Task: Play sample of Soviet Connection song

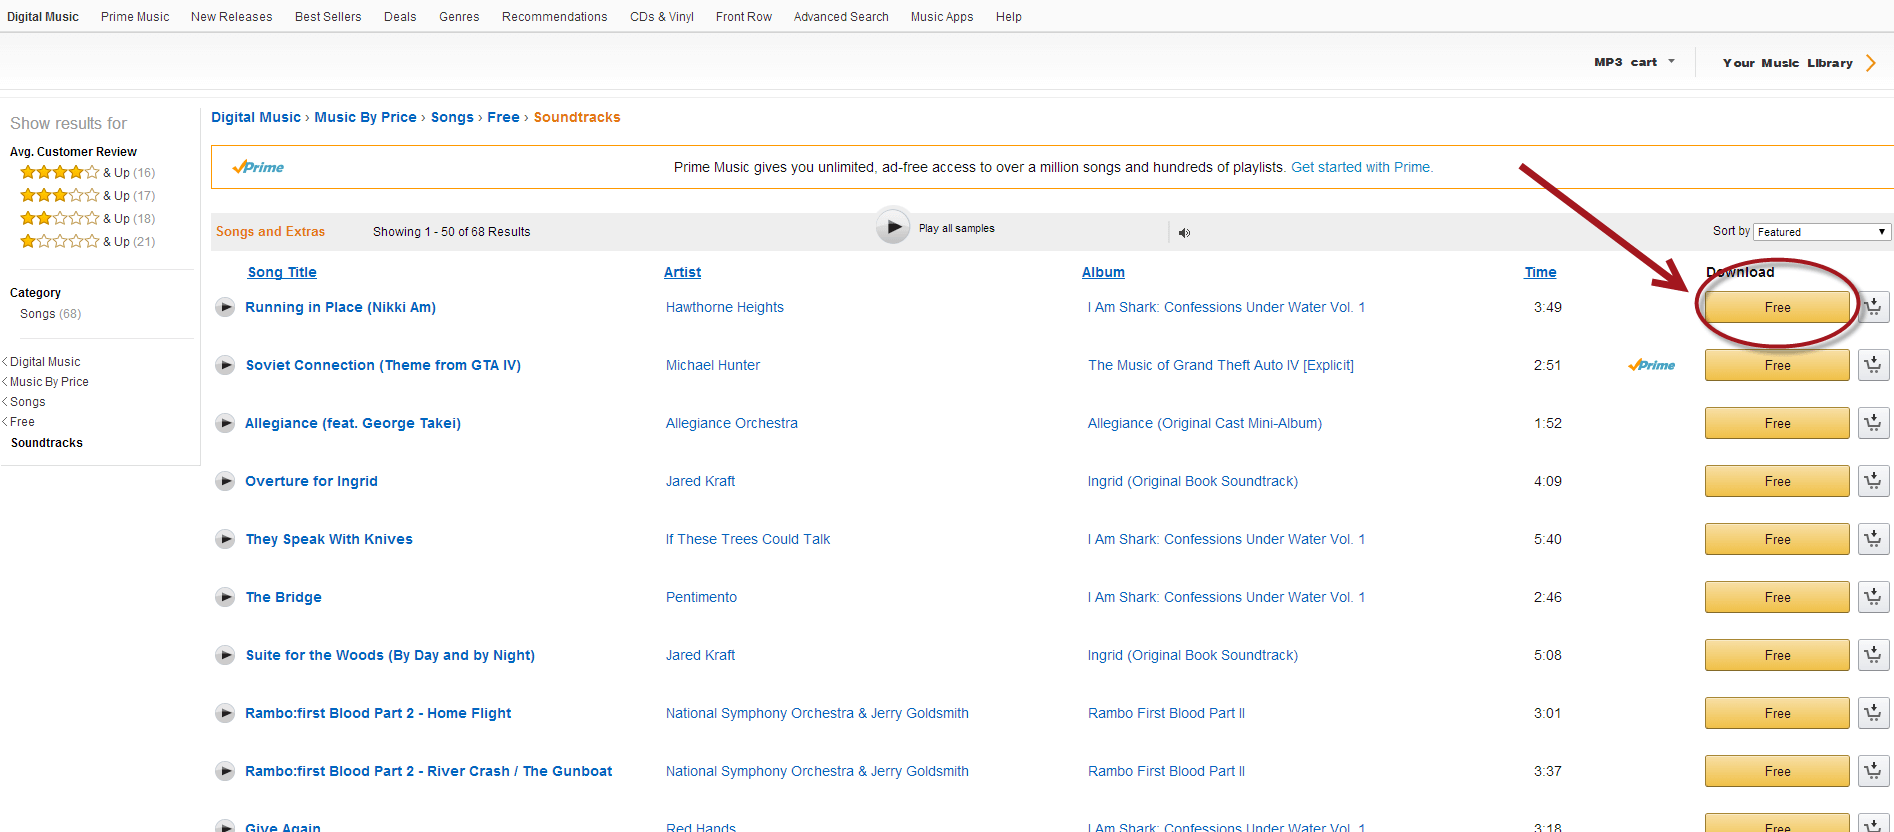Action: [x=225, y=365]
